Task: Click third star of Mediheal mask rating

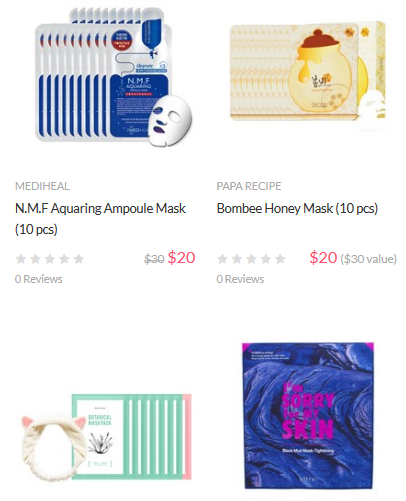Action: [50, 259]
